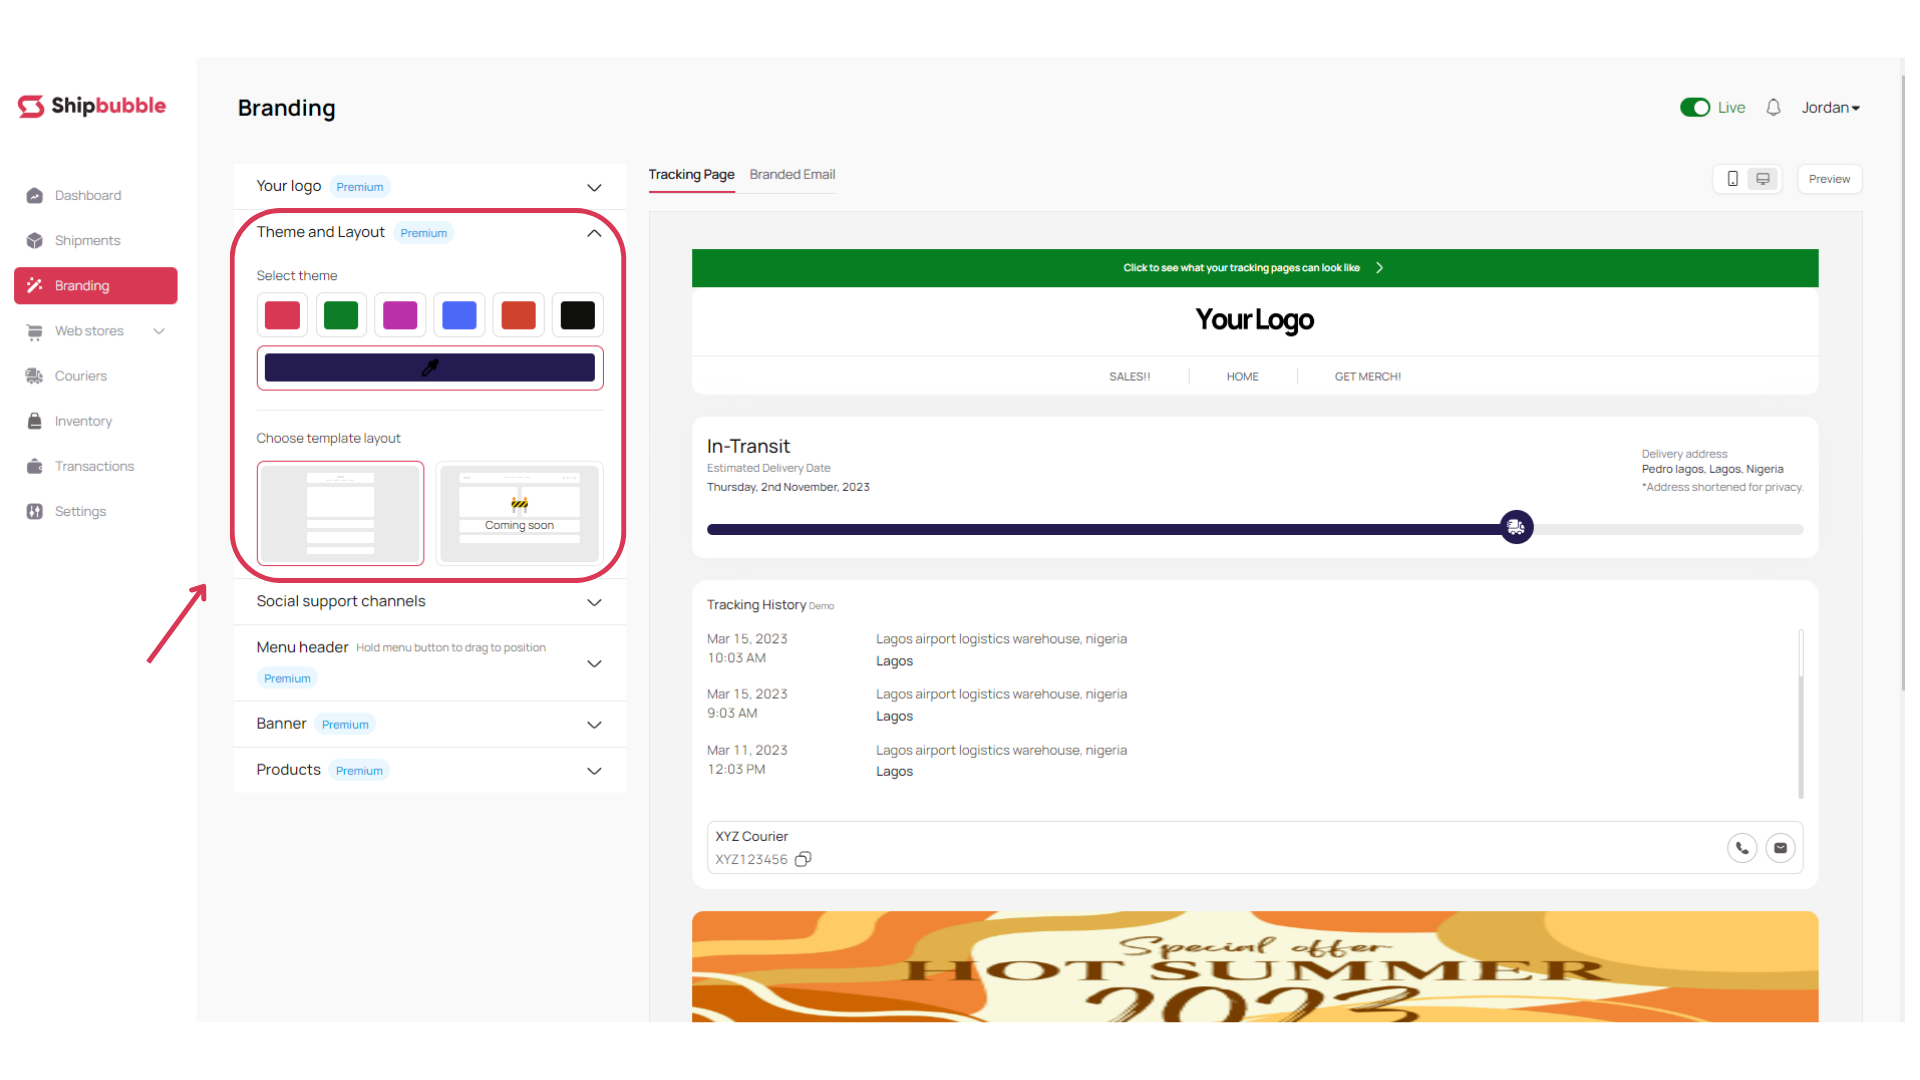Open Inventory from the sidebar
Viewport: 1920px width, 1080px height.
pyautogui.click(x=83, y=421)
